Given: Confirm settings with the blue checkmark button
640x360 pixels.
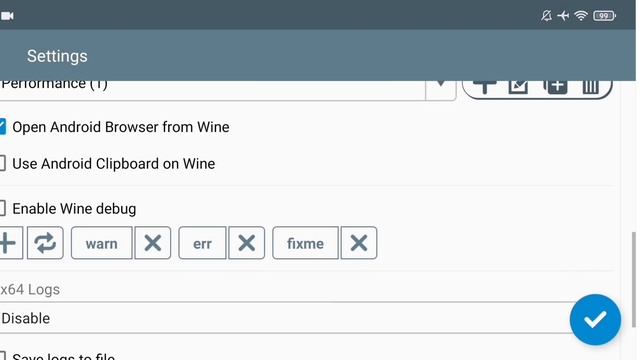Looking at the screenshot, I should [595, 320].
